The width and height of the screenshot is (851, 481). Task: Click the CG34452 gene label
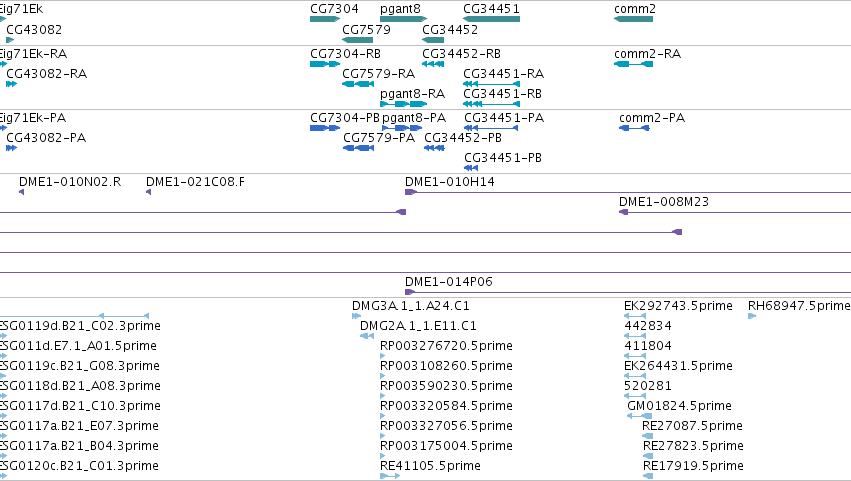450,29
